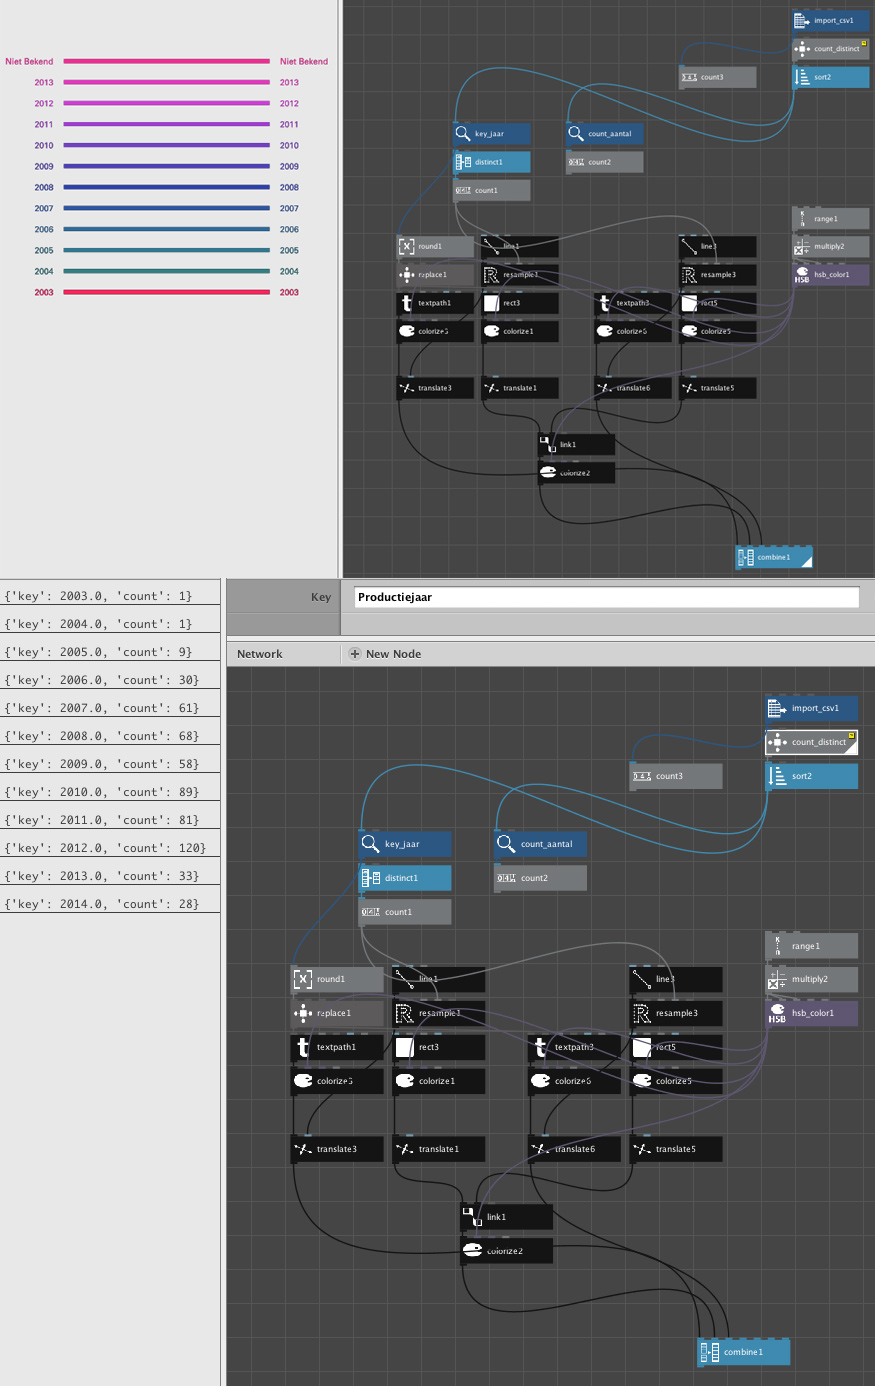875x1386 pixels.
Task: Select data row with key 2007.0, count 61
Action: (109, 708)
